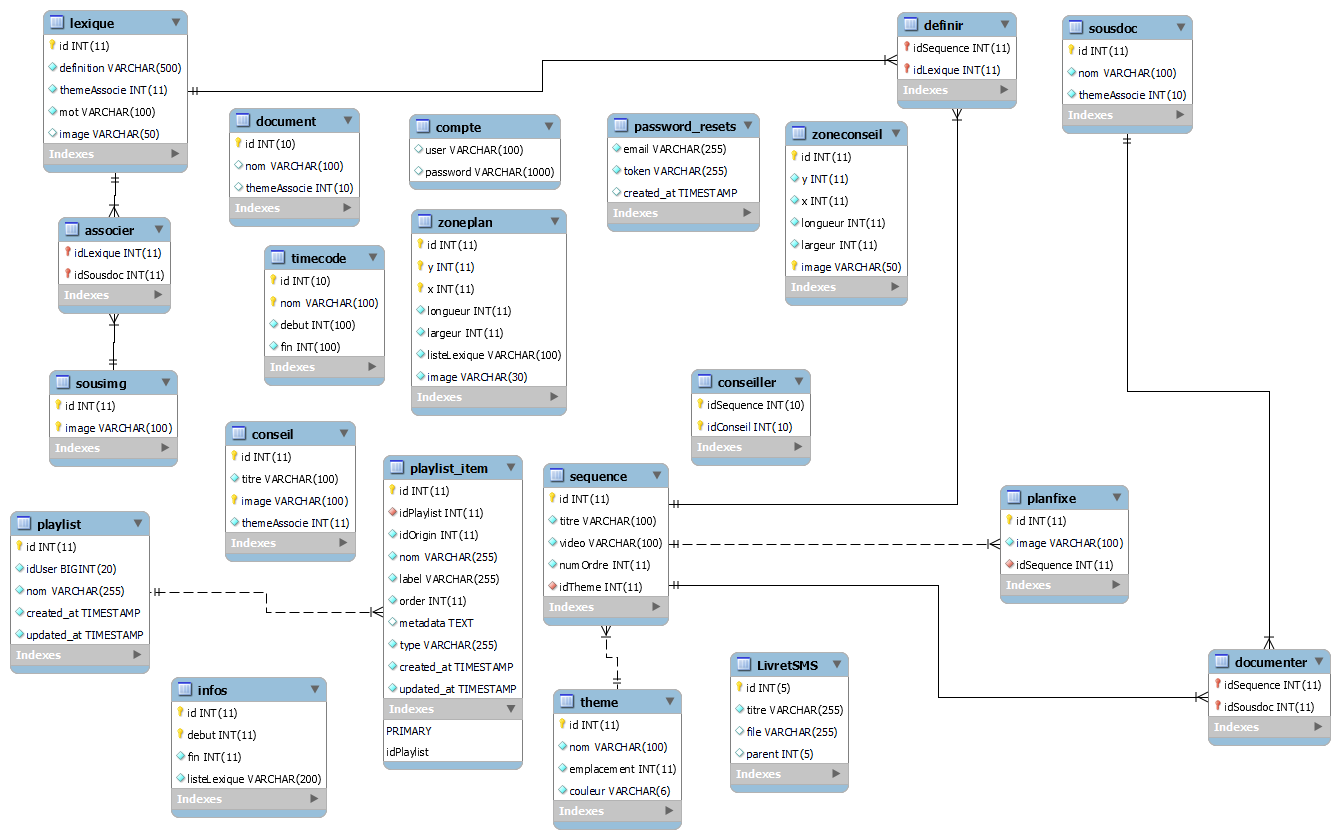
Task: Select the idPlaylist index entry
Action: (x=408, y=752)
